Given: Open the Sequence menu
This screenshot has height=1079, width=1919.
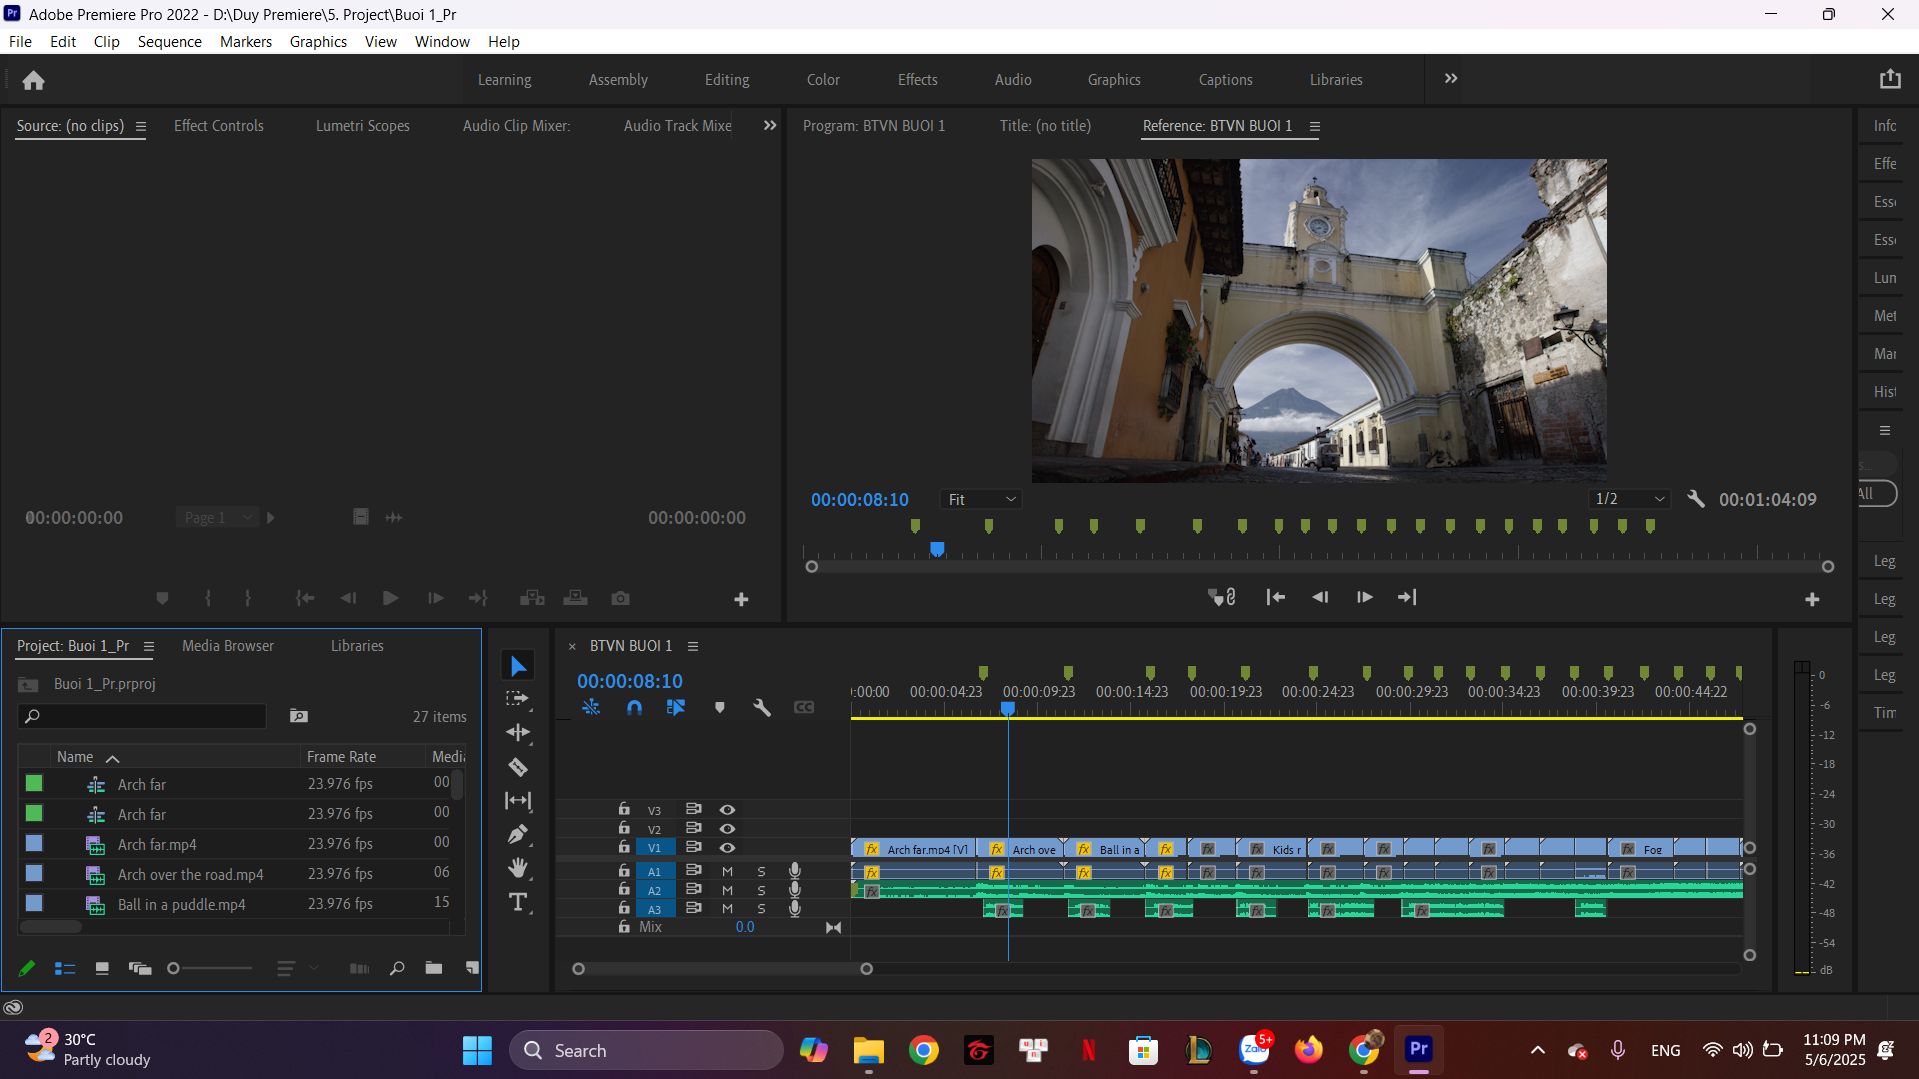Looking at the screenshot, I should click(169, 41).
